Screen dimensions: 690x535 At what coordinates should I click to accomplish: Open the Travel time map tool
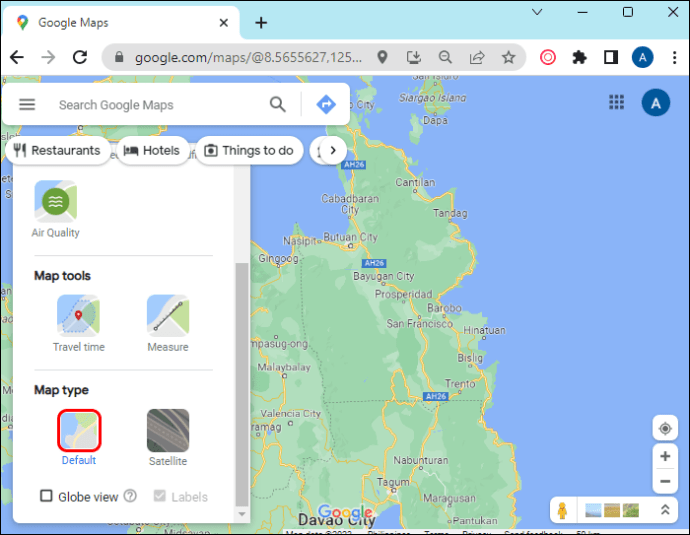[78, 315]
